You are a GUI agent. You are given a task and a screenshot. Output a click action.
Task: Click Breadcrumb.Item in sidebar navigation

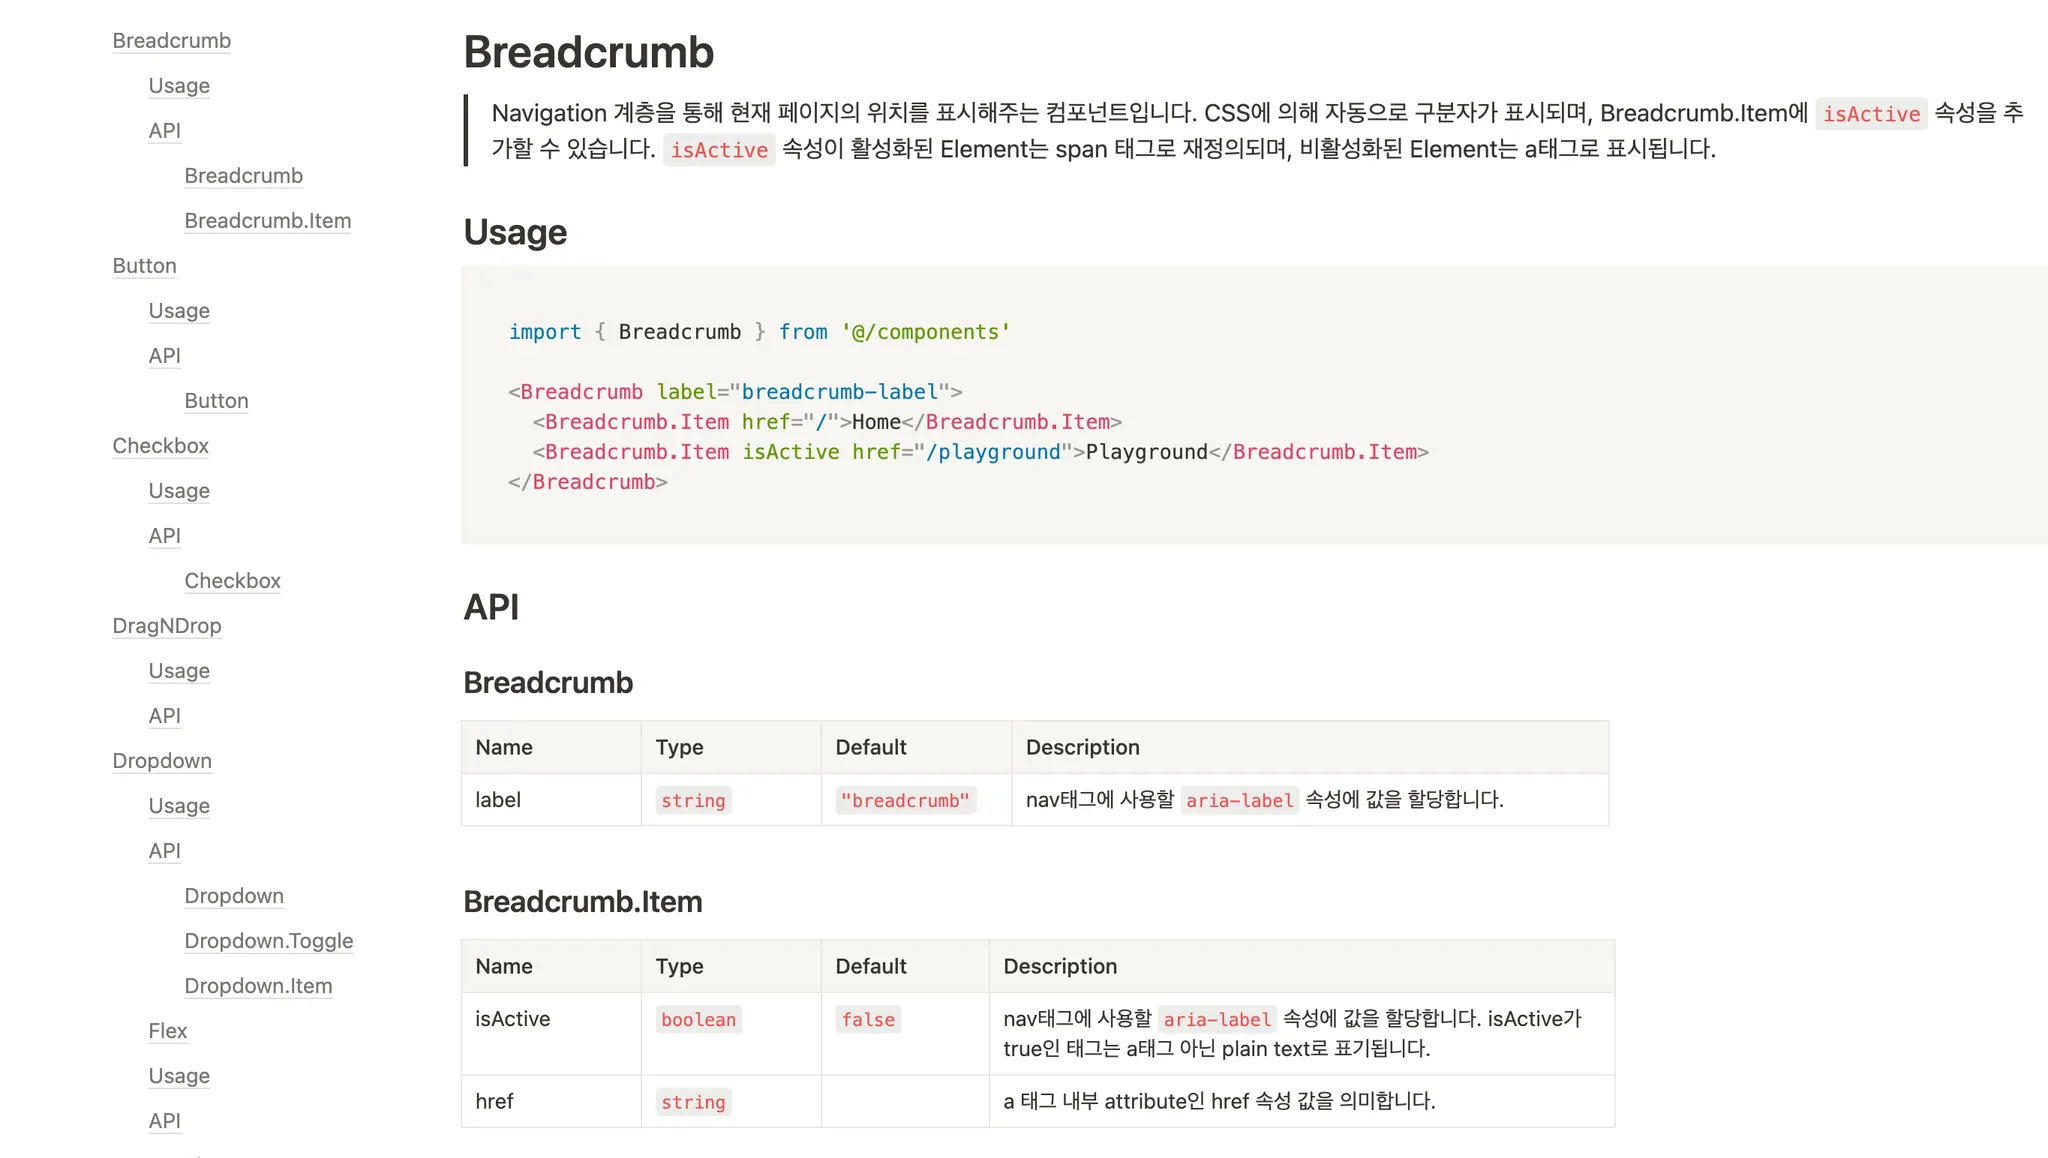pos(267,221)
